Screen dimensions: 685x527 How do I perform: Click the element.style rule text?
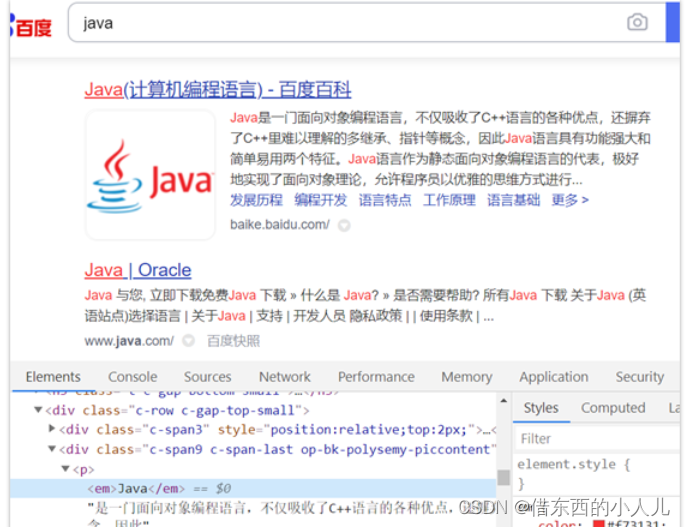tap(574, 464)
